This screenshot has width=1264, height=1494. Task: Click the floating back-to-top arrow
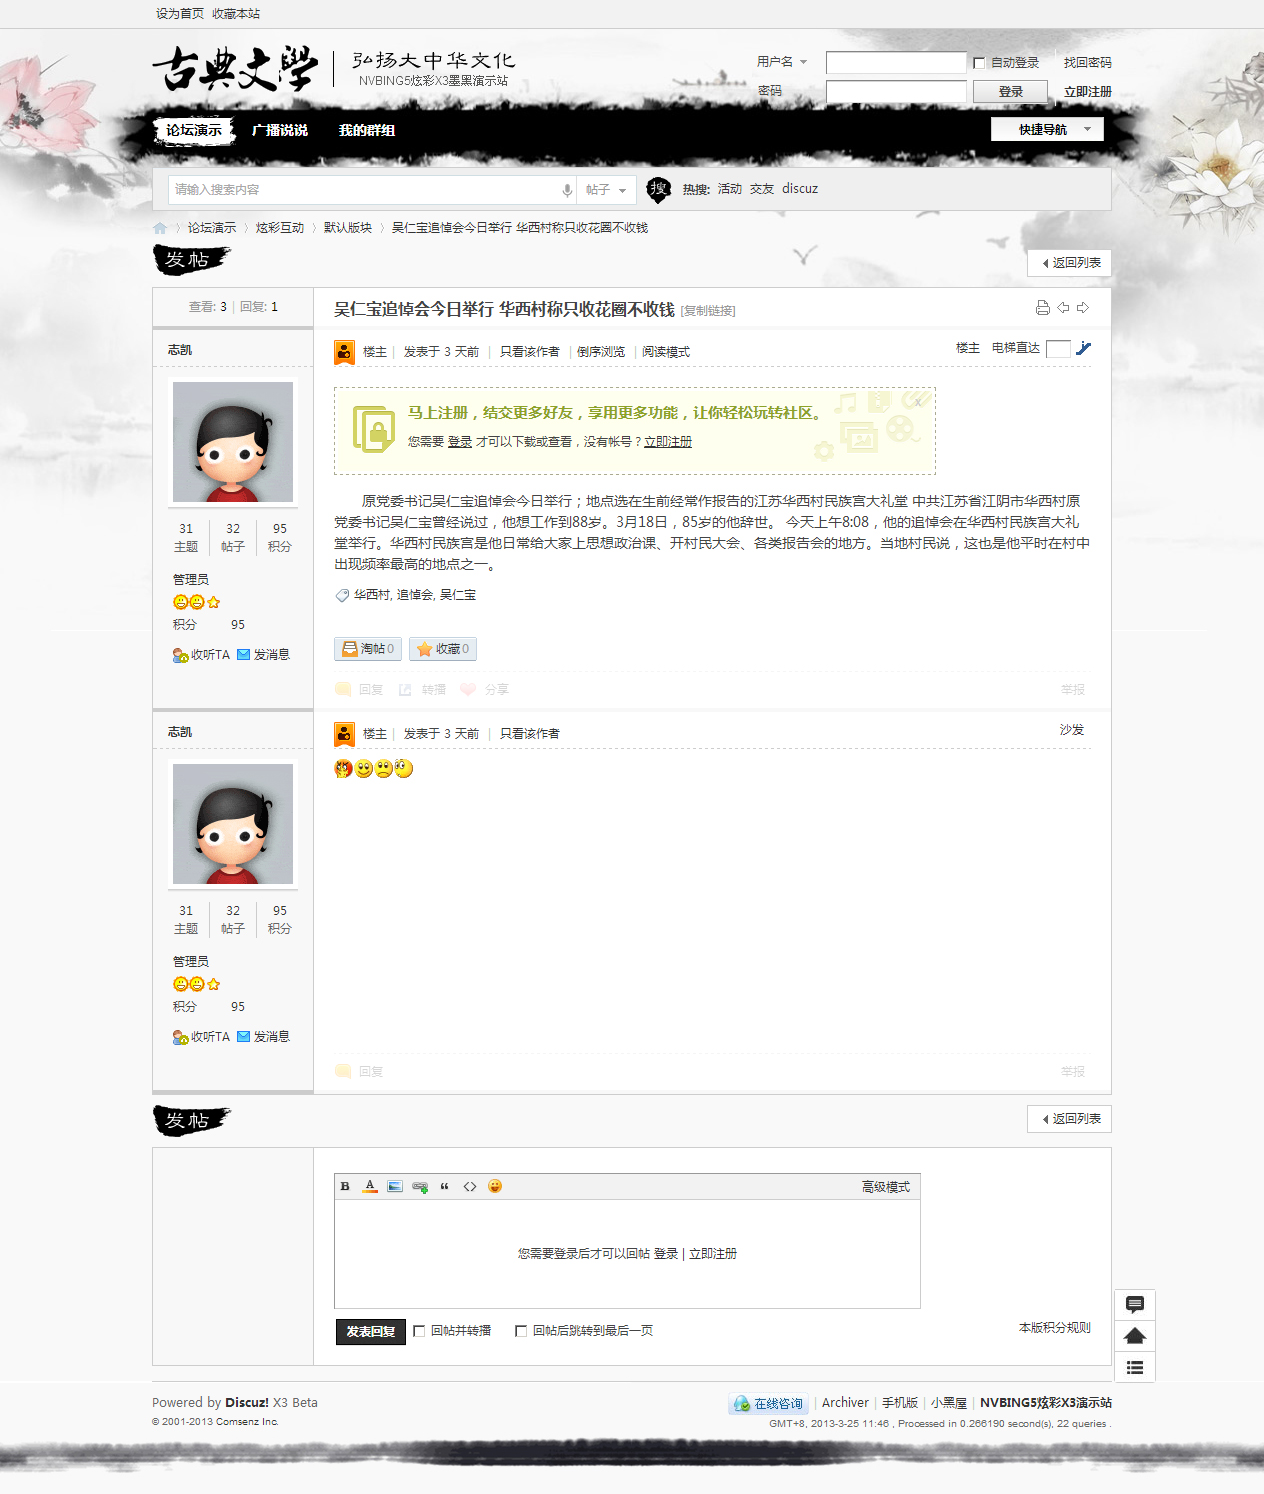point(1135,1336)
